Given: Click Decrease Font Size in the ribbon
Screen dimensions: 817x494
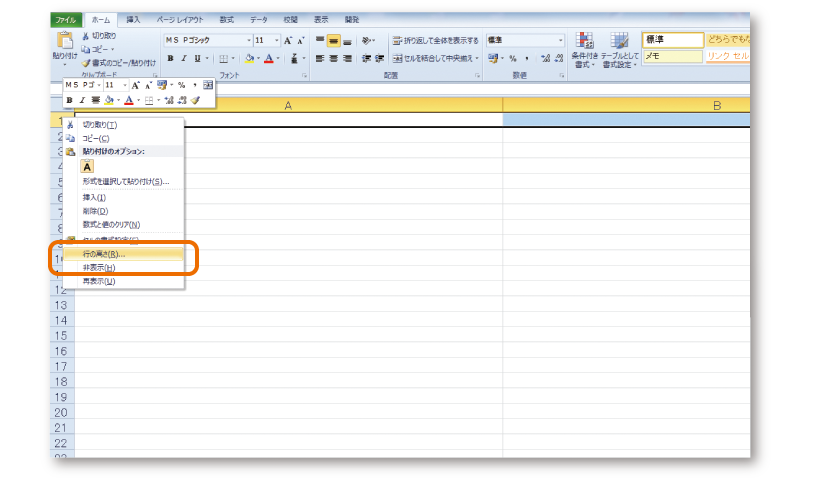Looking at the screenshot, I should point(301,40).
